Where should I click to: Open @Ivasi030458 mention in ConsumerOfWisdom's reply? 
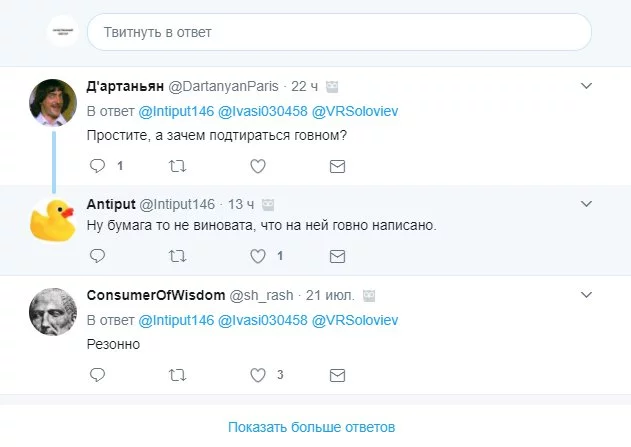point(263,321)
